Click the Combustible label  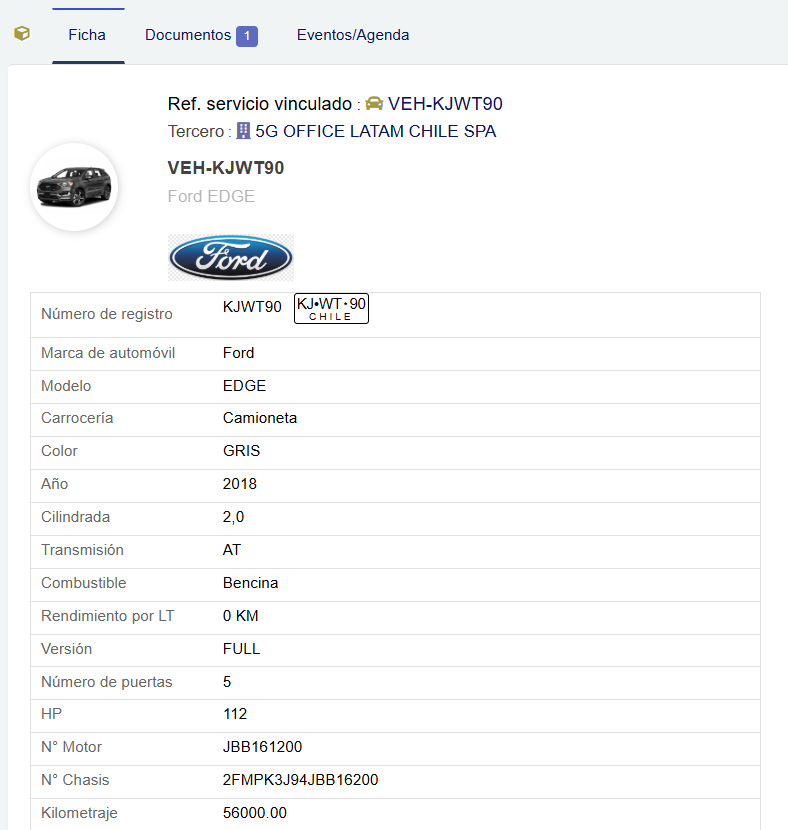(x=84, y=583)
